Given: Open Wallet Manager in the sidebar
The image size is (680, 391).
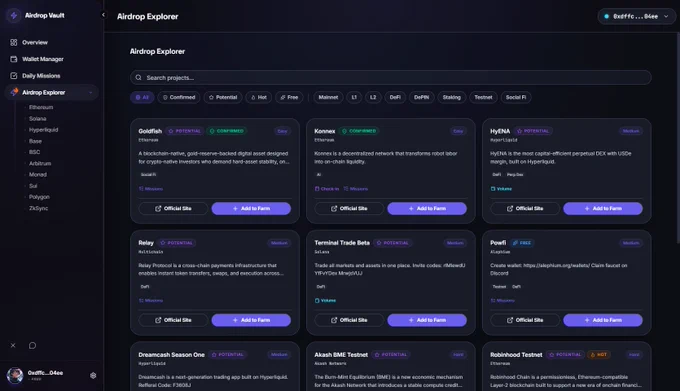Looking at the screenshot, I should point(42,59).
